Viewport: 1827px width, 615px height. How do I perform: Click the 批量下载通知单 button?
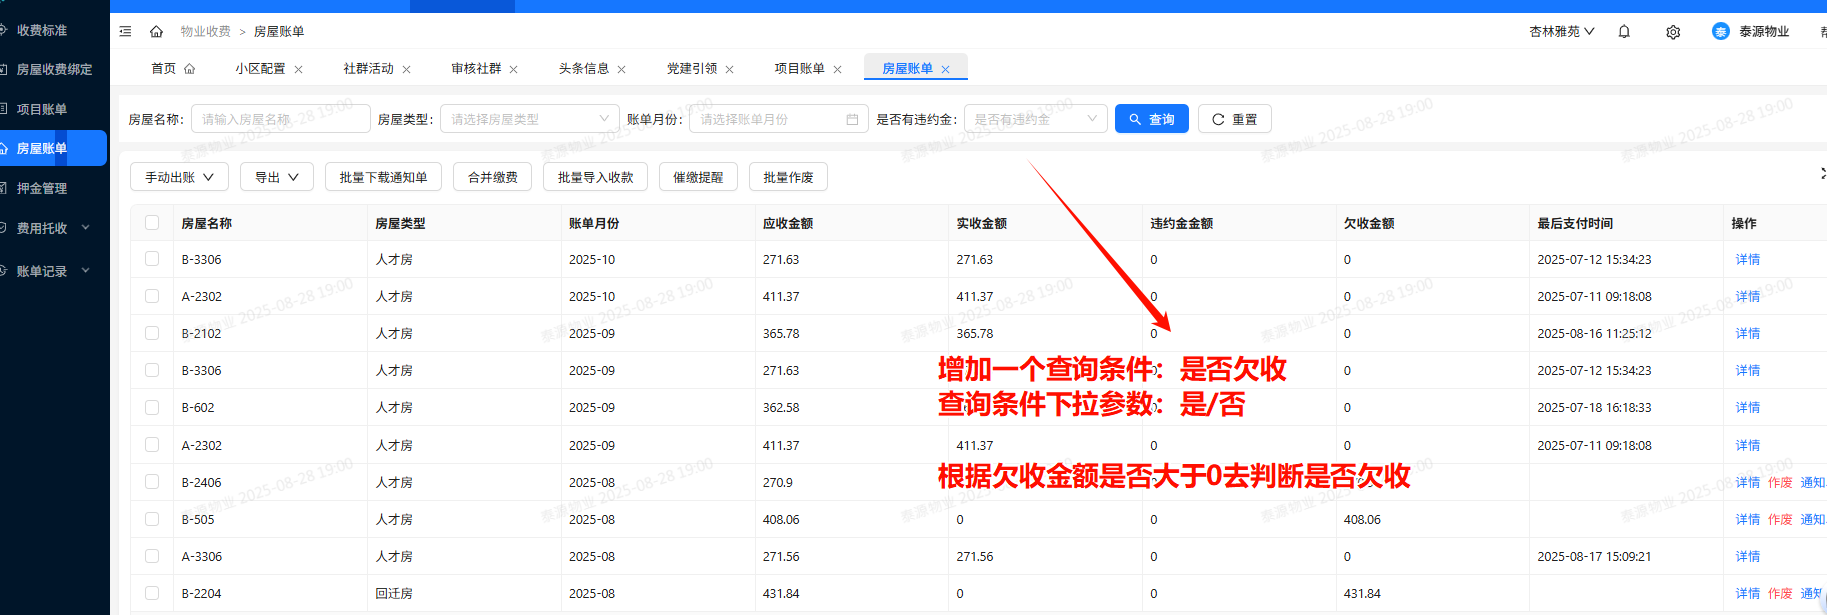(383, 177)
